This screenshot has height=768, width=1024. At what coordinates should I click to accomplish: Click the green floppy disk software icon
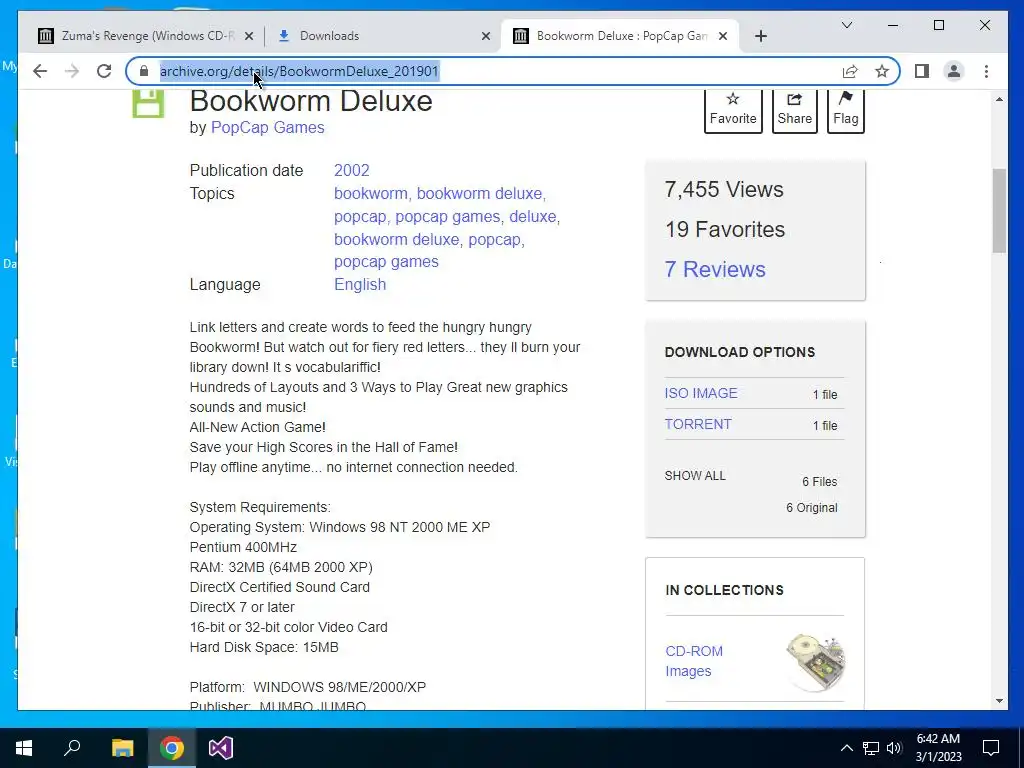[x=148, y=104]
